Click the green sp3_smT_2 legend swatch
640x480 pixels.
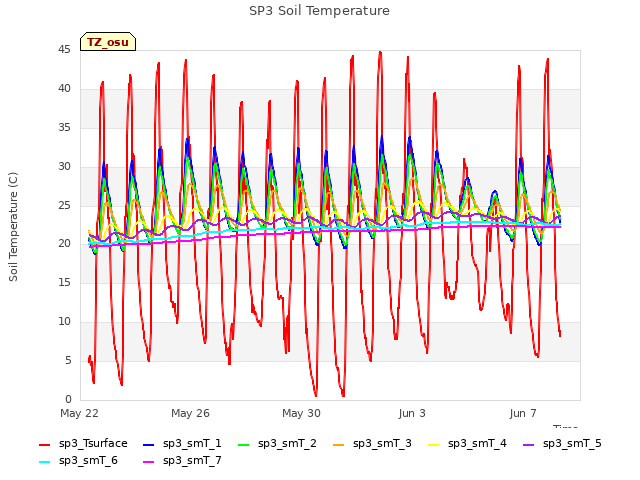tap(244, 444)
